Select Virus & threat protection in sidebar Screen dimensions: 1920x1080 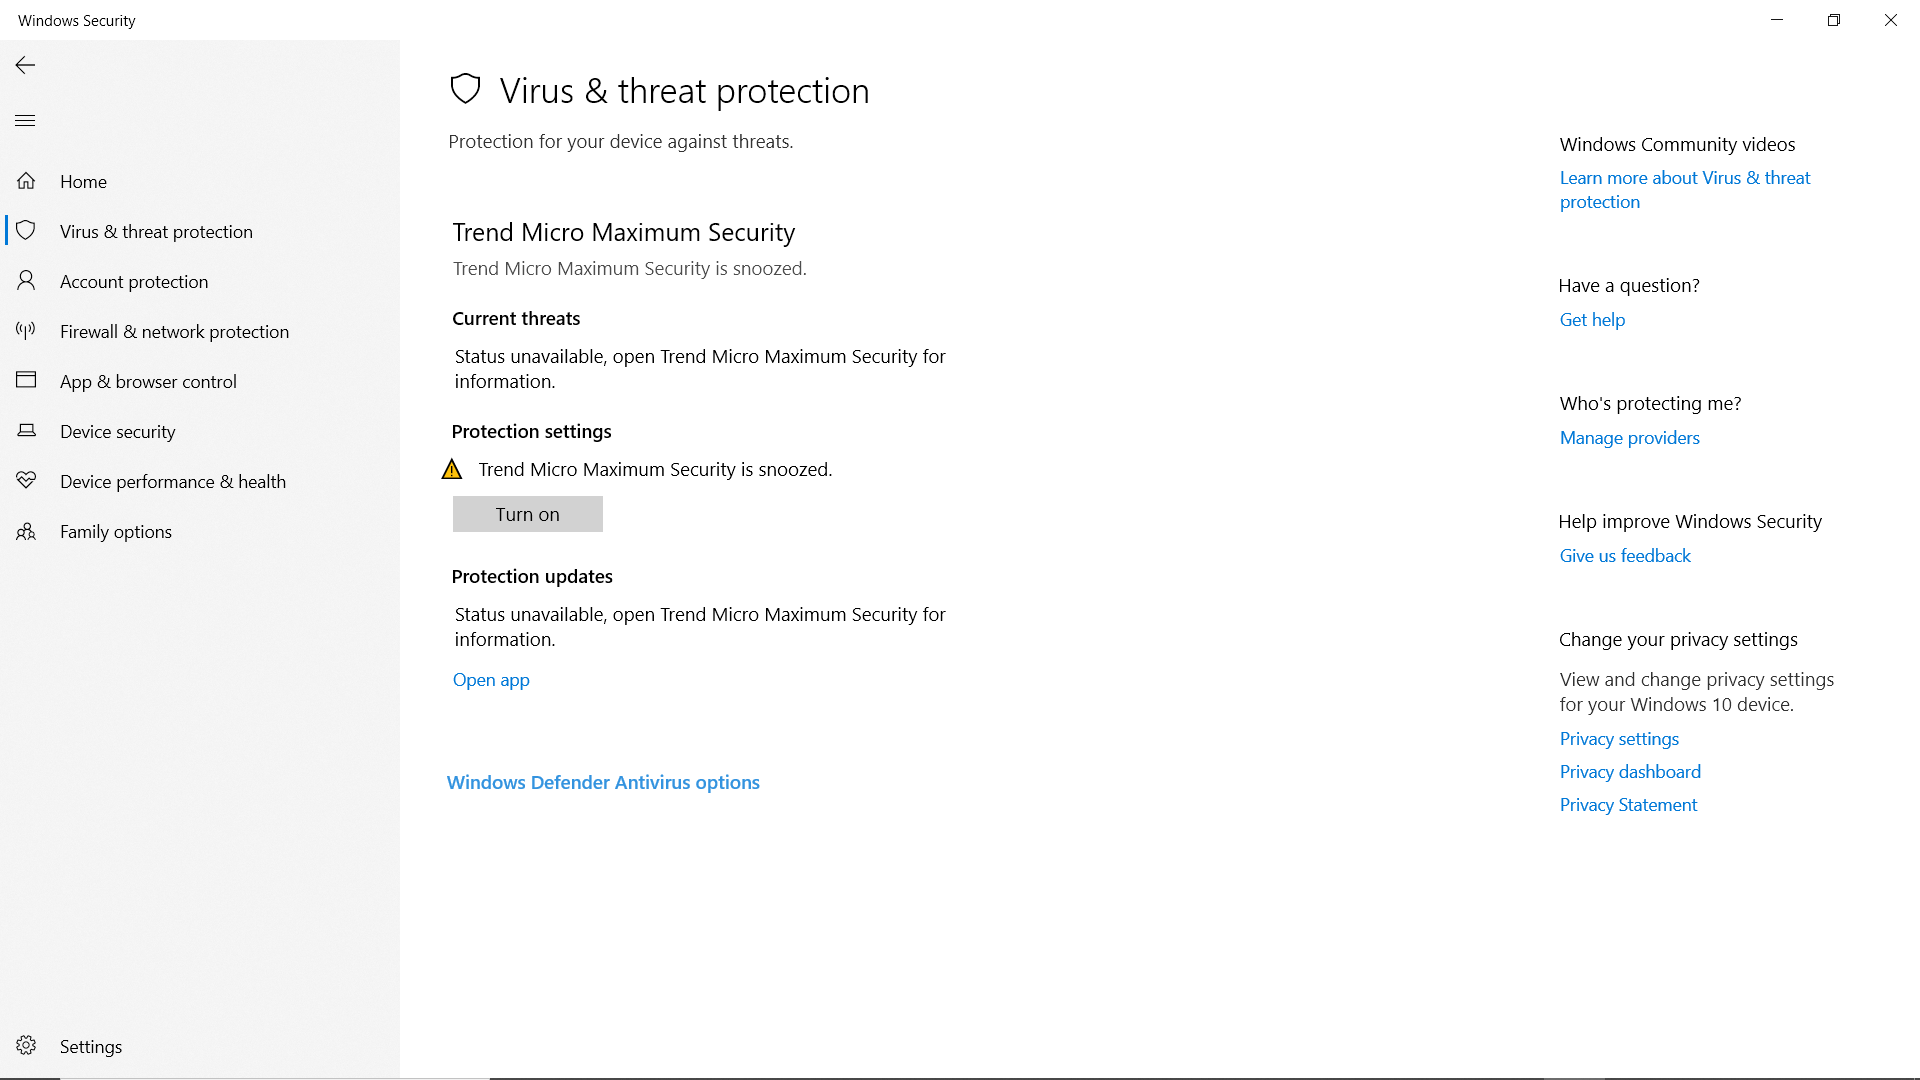(x=156, y=231)
